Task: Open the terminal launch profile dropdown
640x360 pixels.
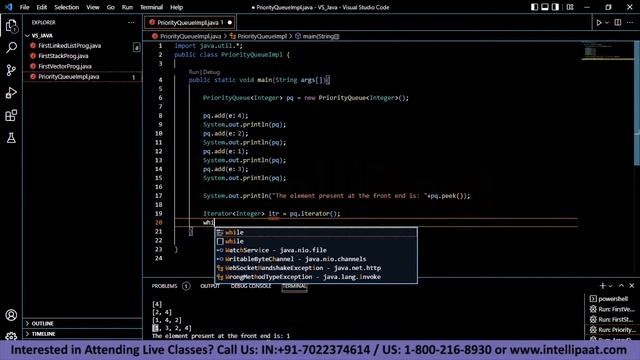Action: tap(611, 286)
